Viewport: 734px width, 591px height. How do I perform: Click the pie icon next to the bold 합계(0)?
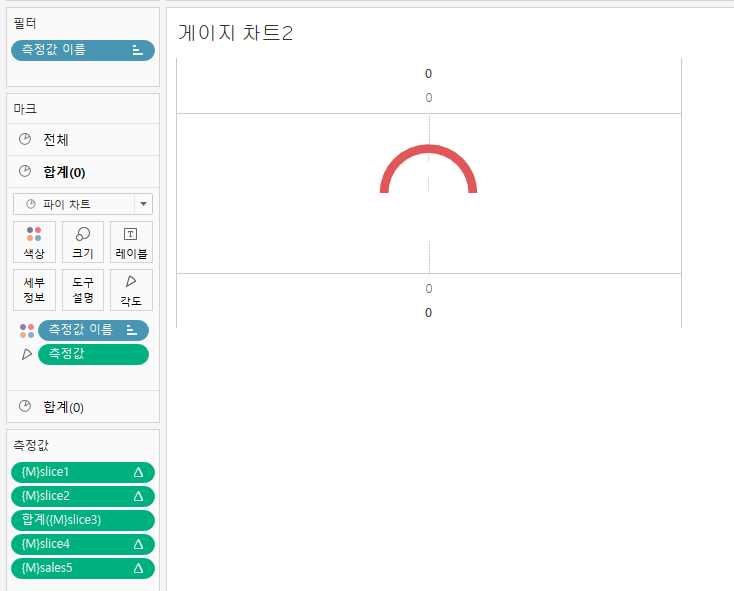point(25,171)
